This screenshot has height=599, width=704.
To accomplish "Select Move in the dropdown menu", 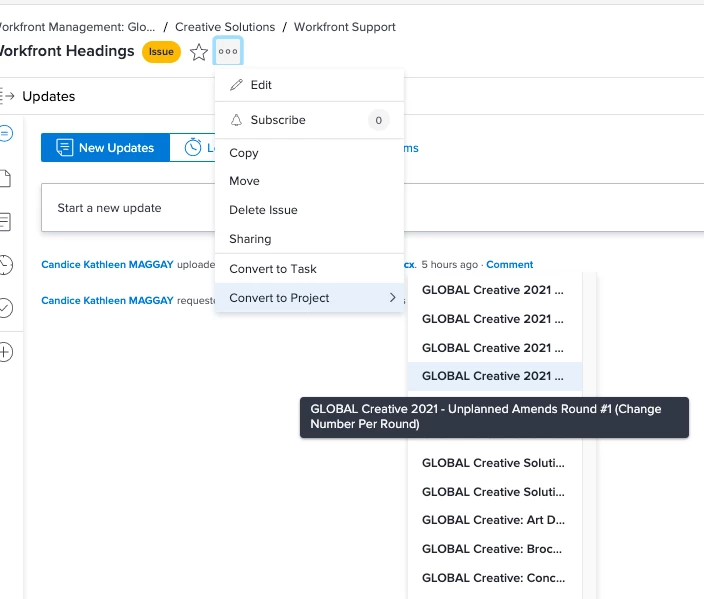I will tap(309, 181).
